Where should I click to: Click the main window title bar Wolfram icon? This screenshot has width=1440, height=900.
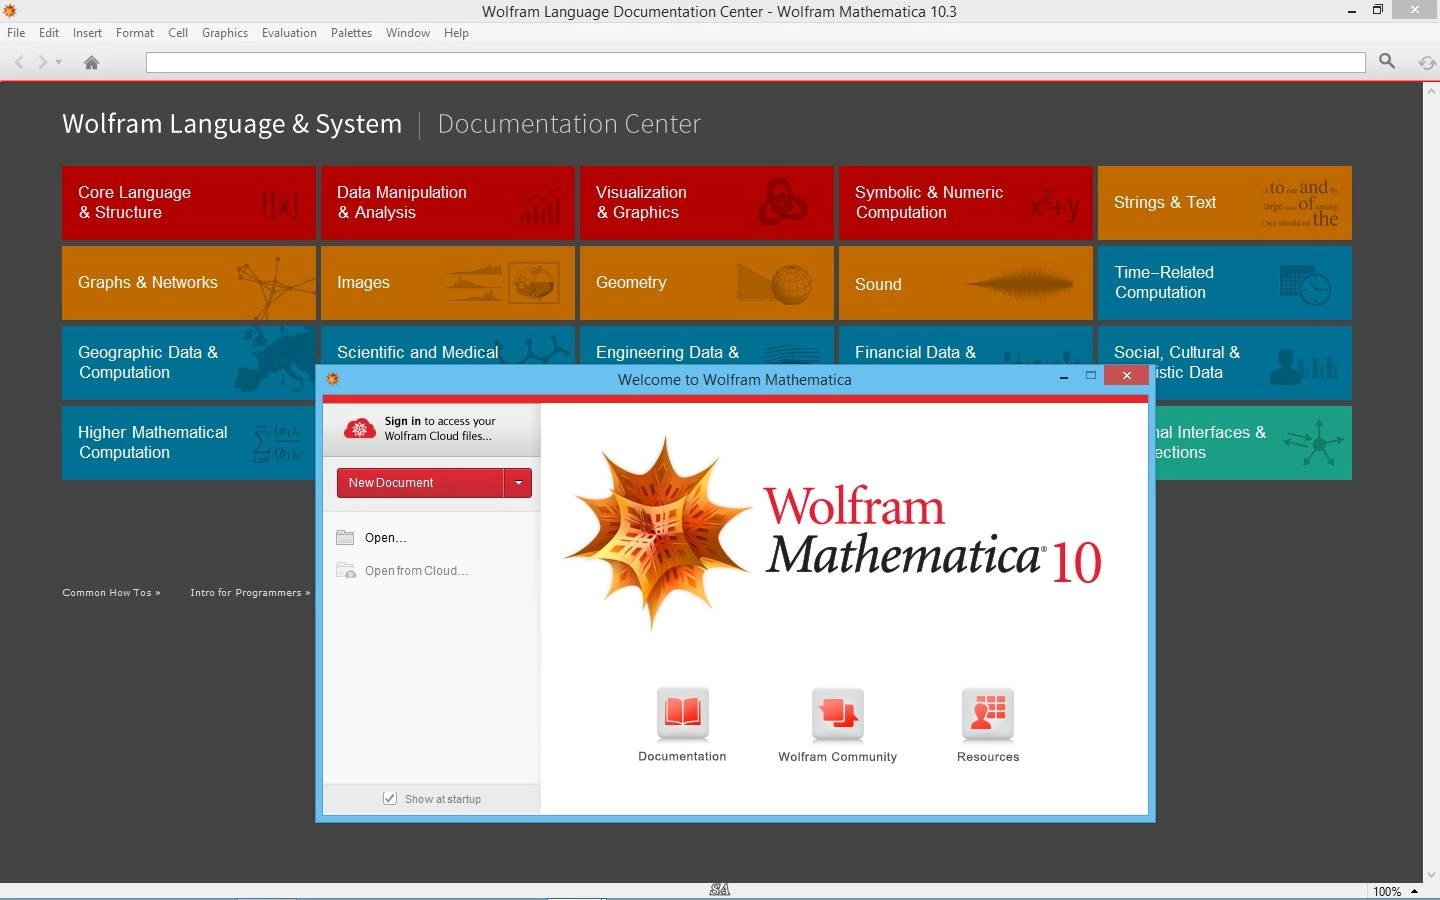click(9, 10)
